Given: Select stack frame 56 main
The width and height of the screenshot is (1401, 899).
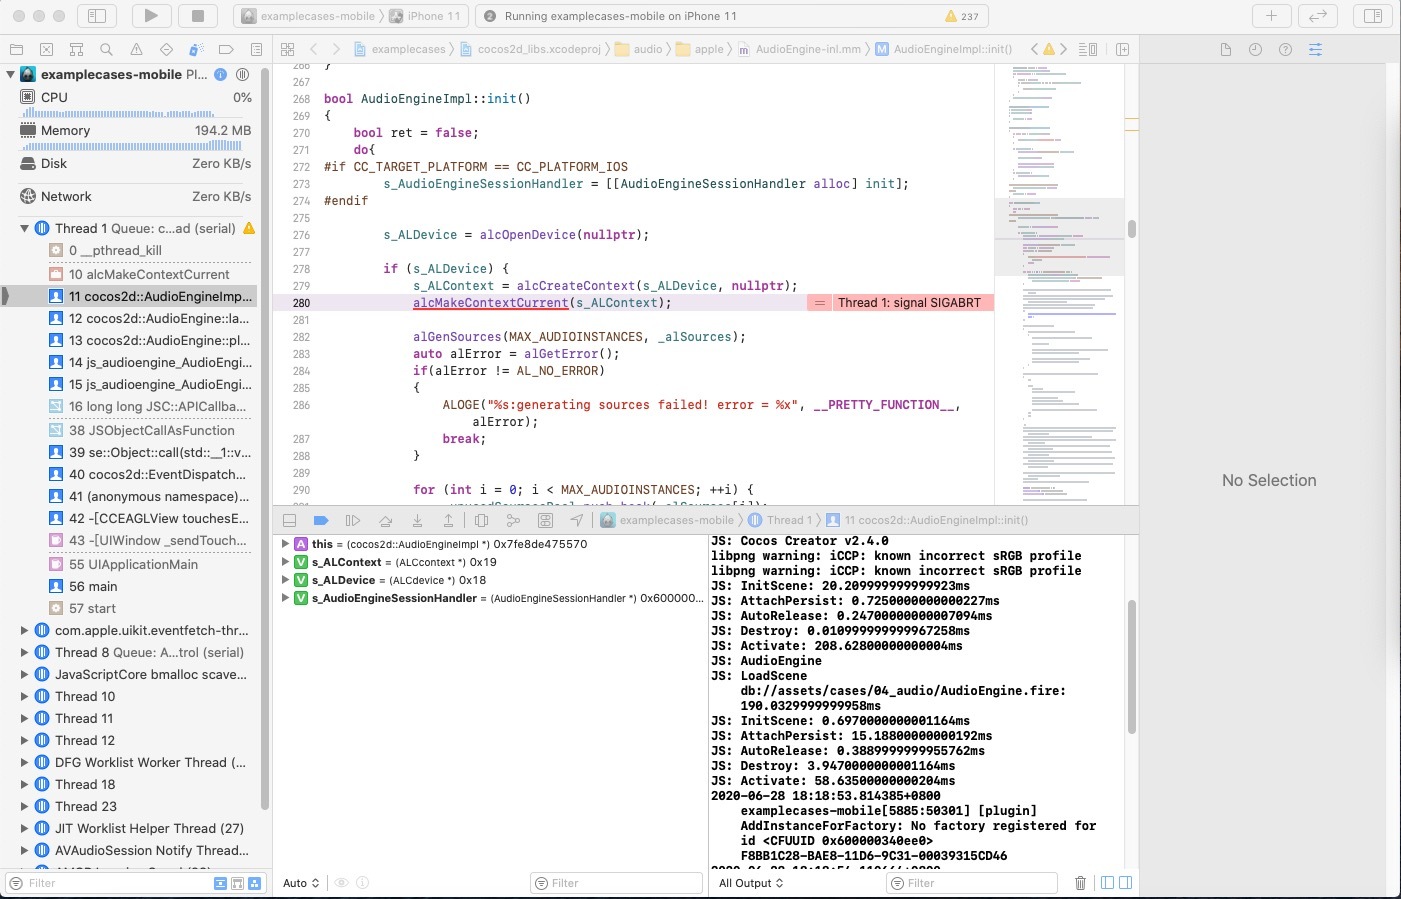Looking at the screenshot, I should 93,586.
